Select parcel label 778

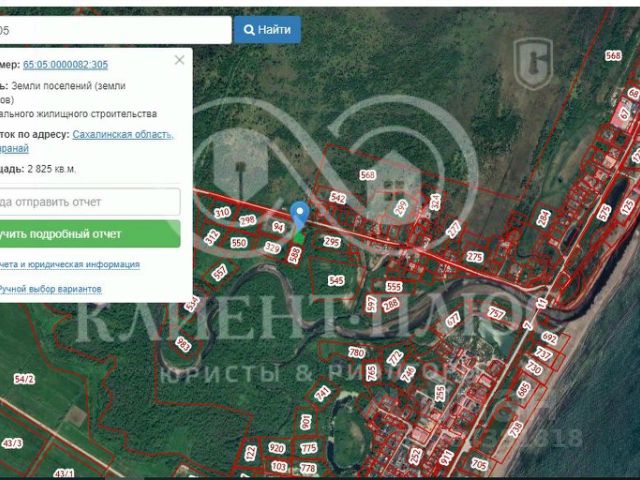pyautogui.click(x=308, y=468)
